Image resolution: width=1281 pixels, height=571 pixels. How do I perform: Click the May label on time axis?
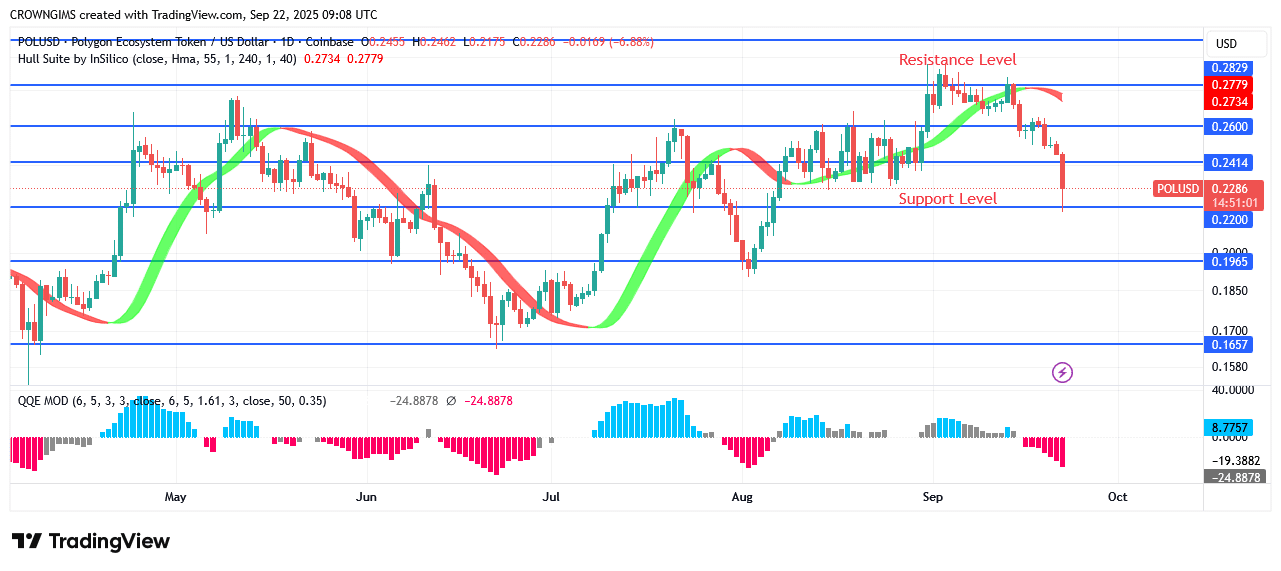(175, 497)
